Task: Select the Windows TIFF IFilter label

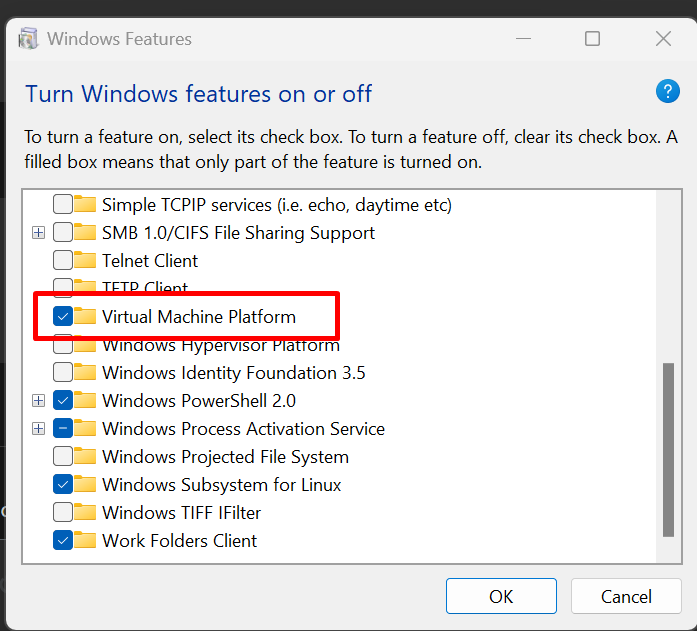Action: (x=181, y=513)
